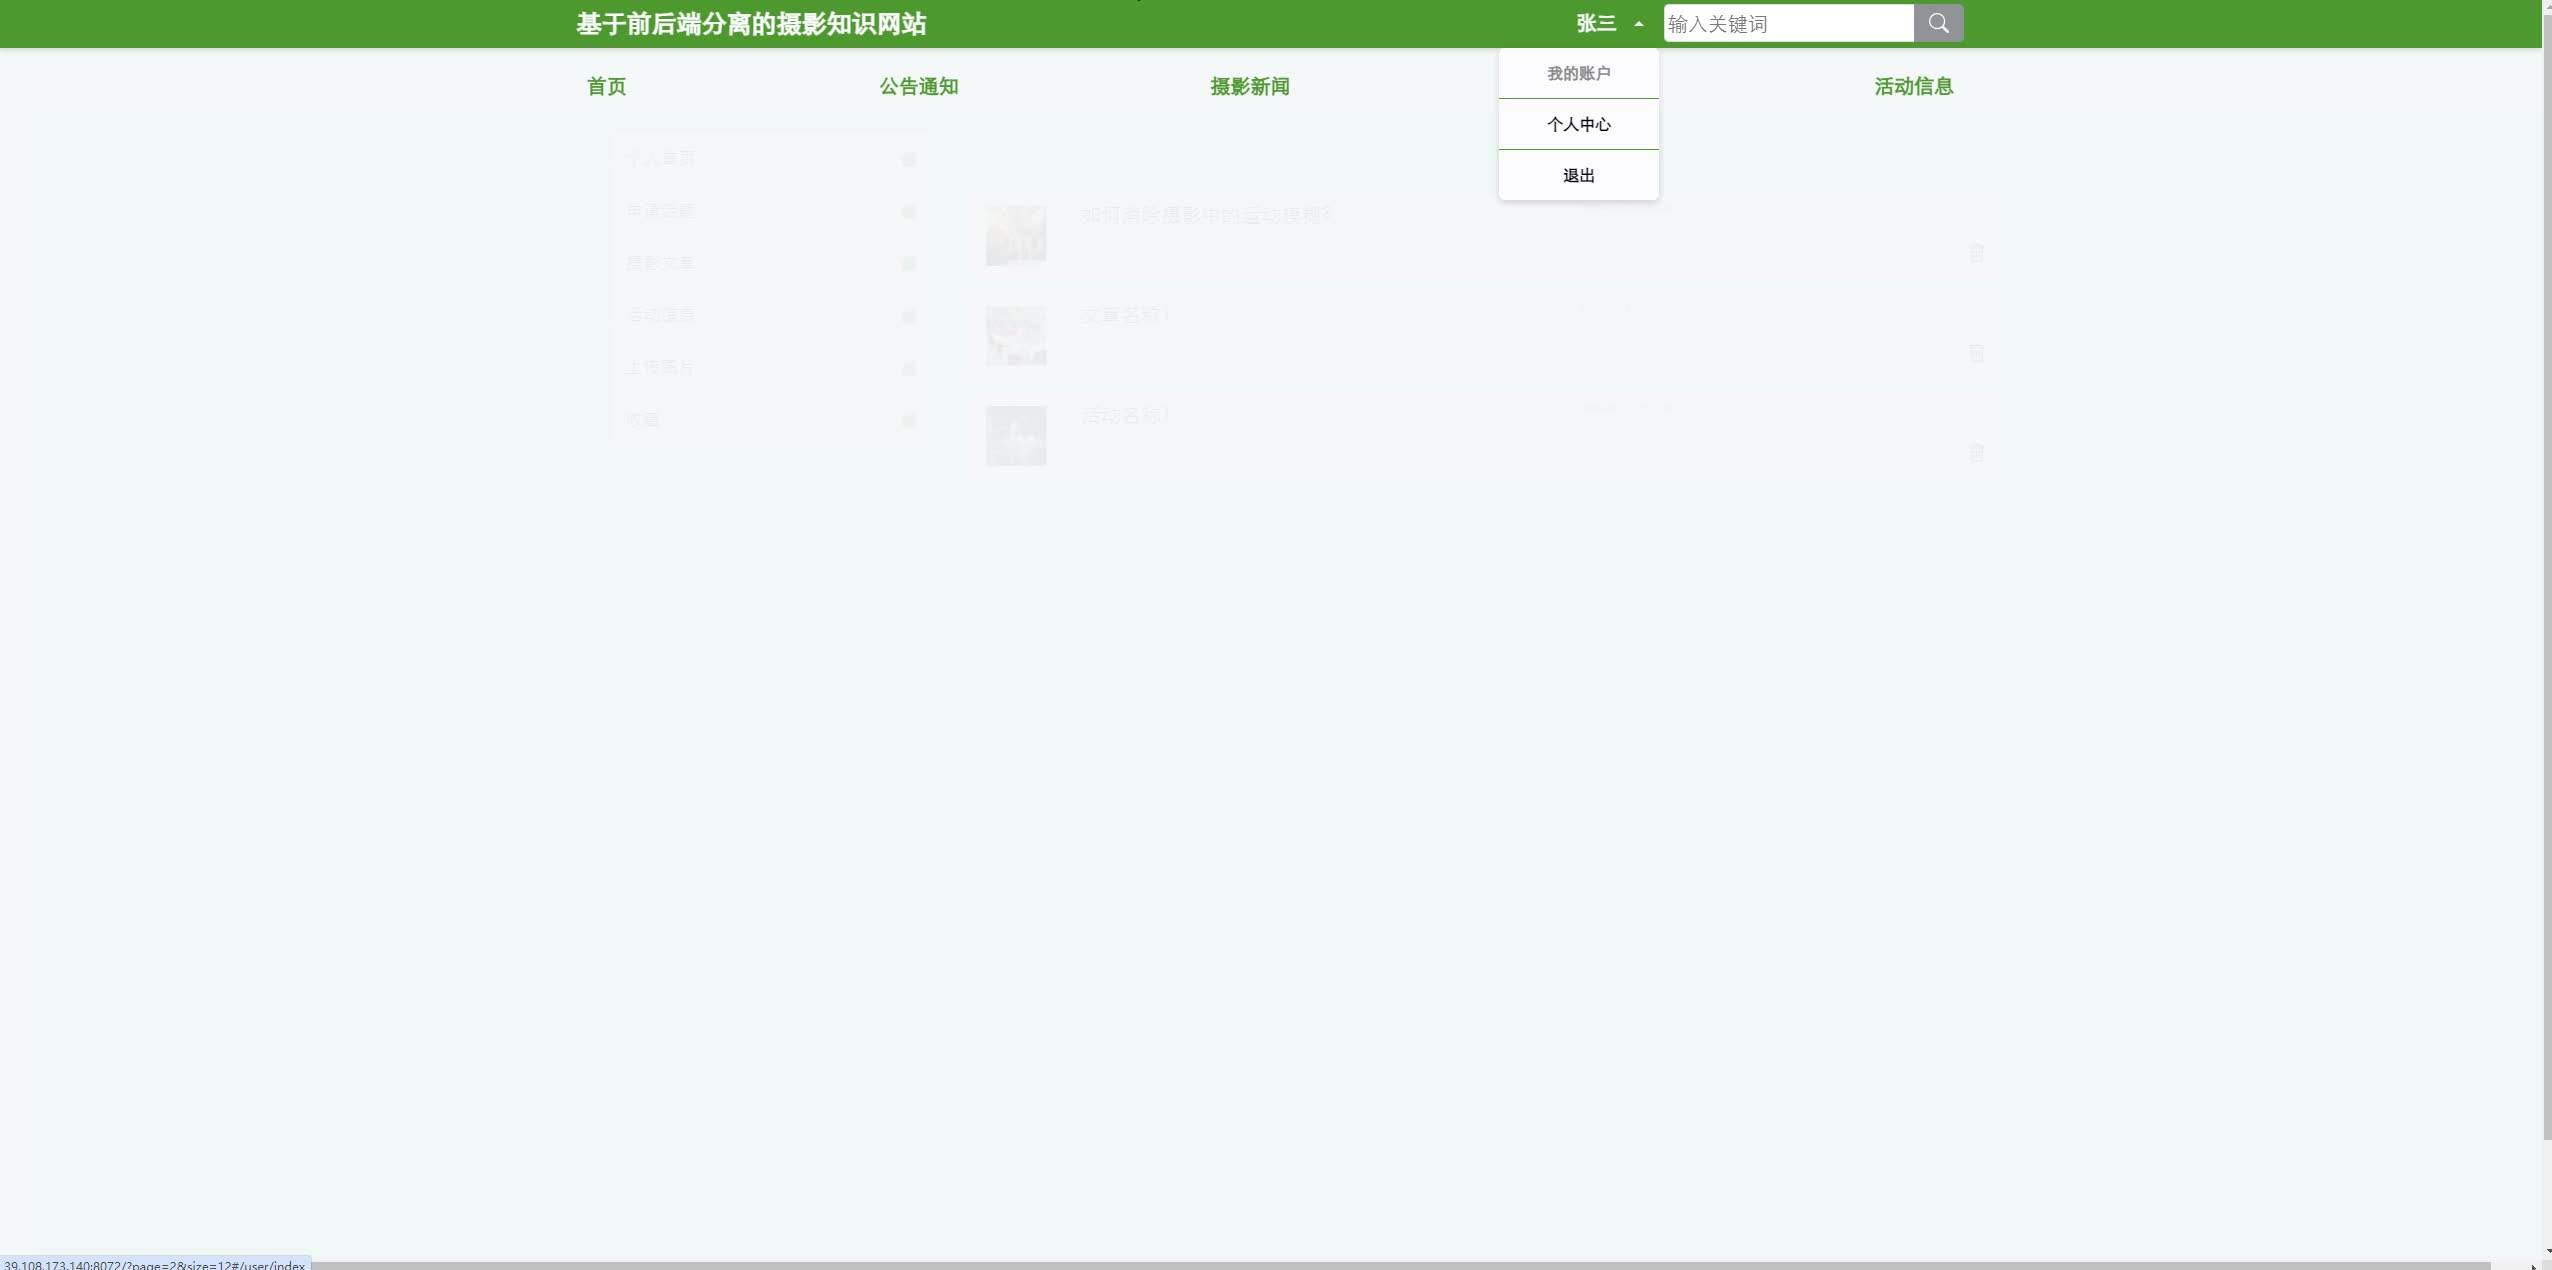This screenshot has width=2552, height=1270.
Task: Go to 首页 navigation tab
Action: point(606,86)
